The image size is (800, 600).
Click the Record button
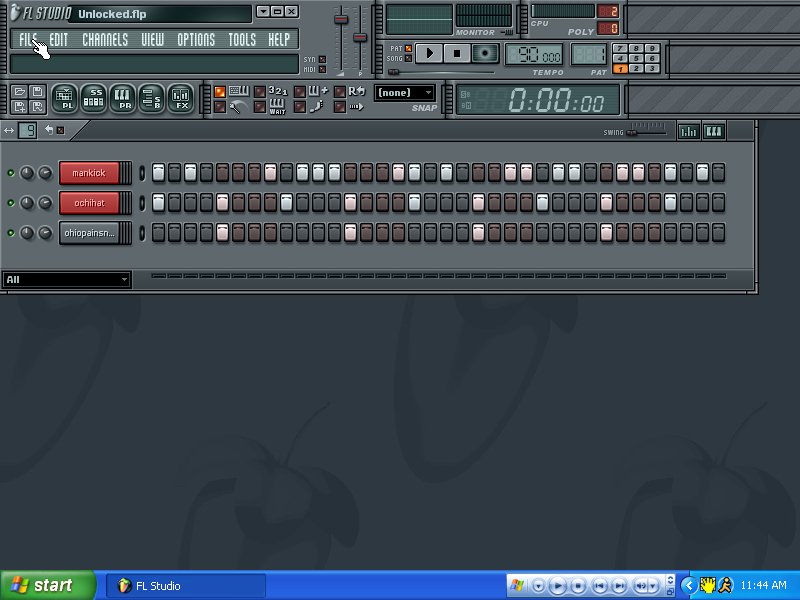tap(485, 53)
